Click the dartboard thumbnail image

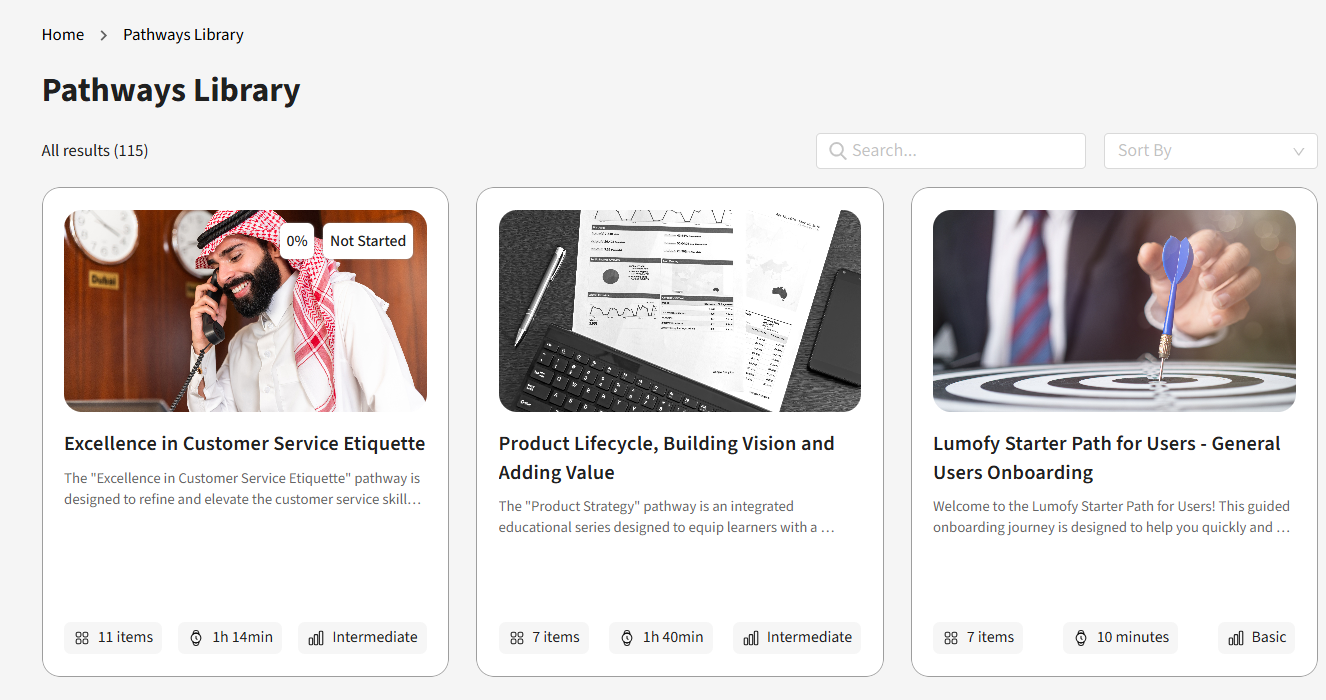click(x=1114, y=311)
